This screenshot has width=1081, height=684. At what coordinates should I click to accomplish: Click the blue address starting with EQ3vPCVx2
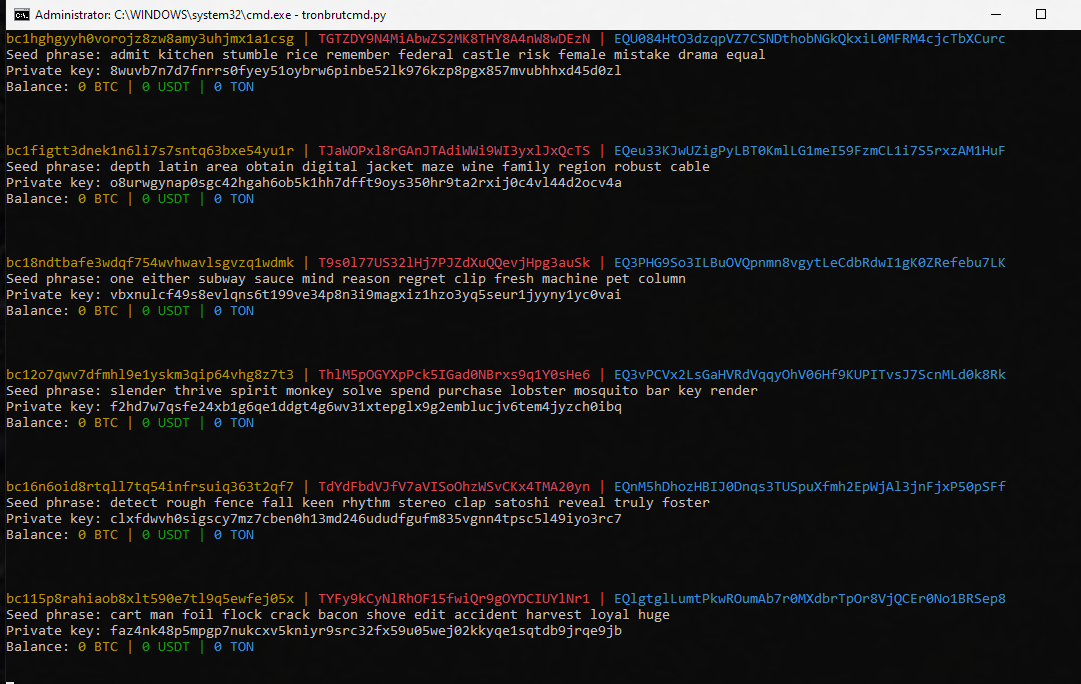(x=810, y=375)
